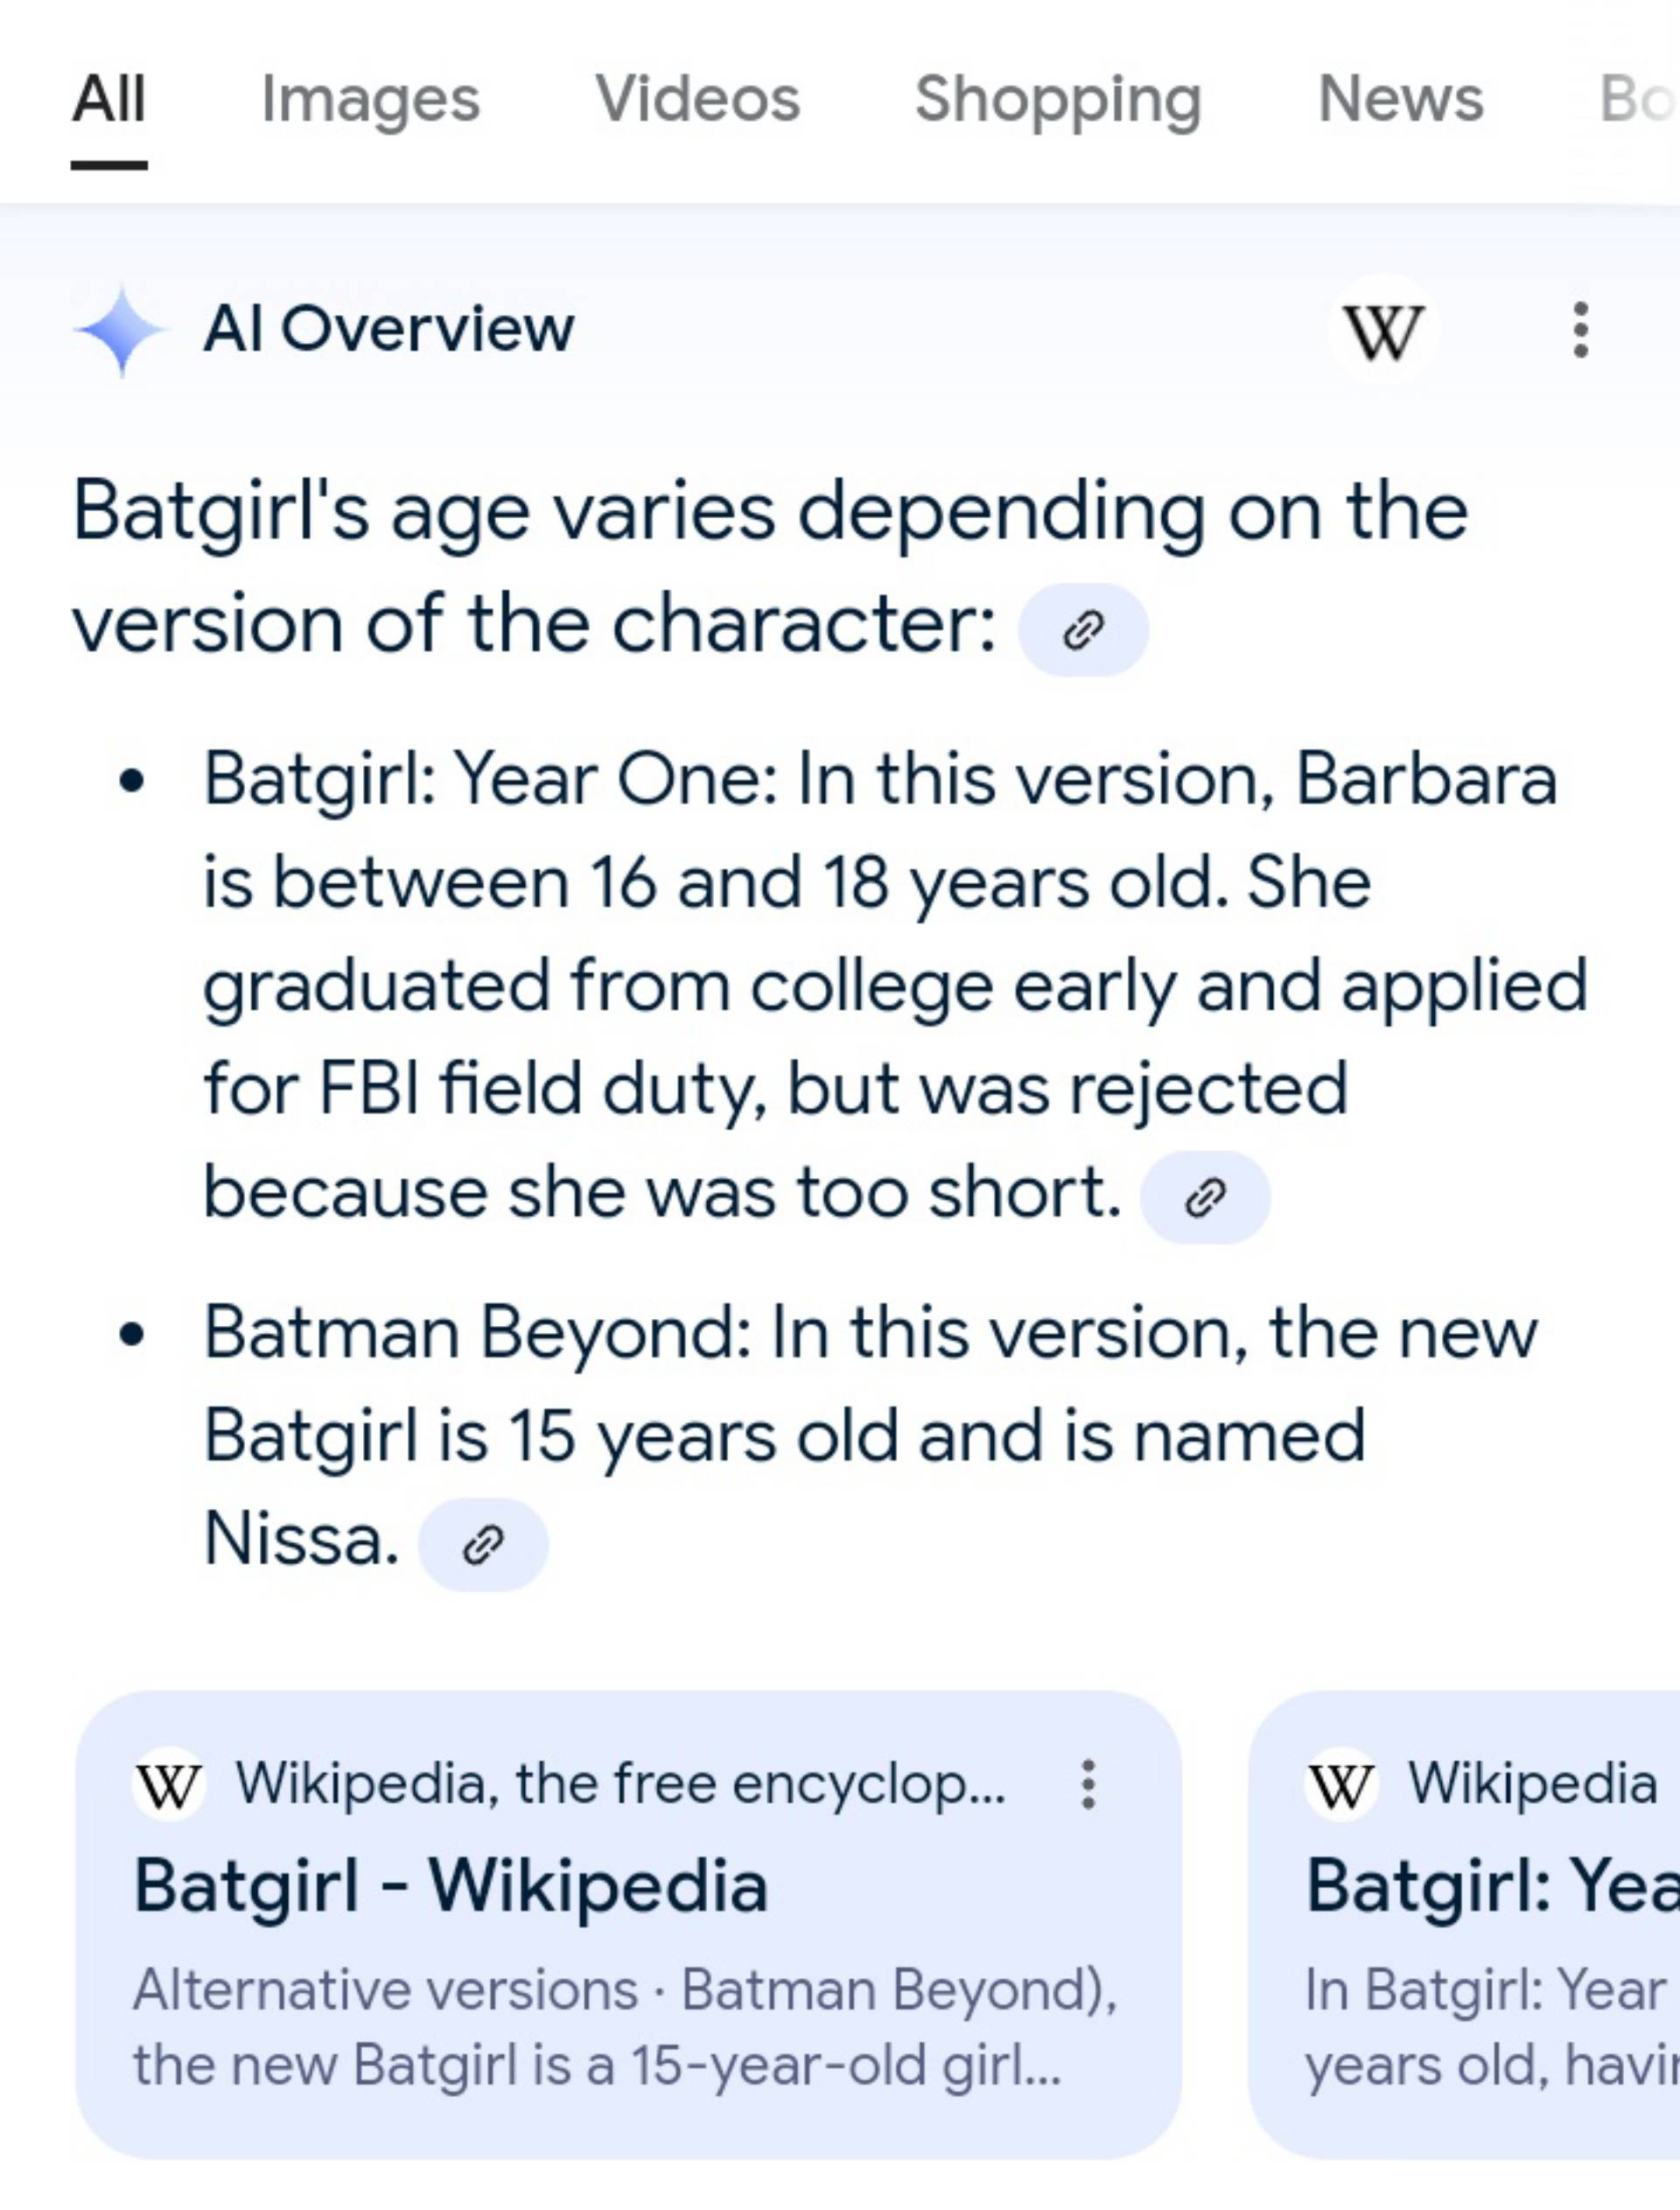Screen dimensions: 1680x2210
Task: Click the Wikipedia source icon in AI Overview header
Action: [1383, 330]
